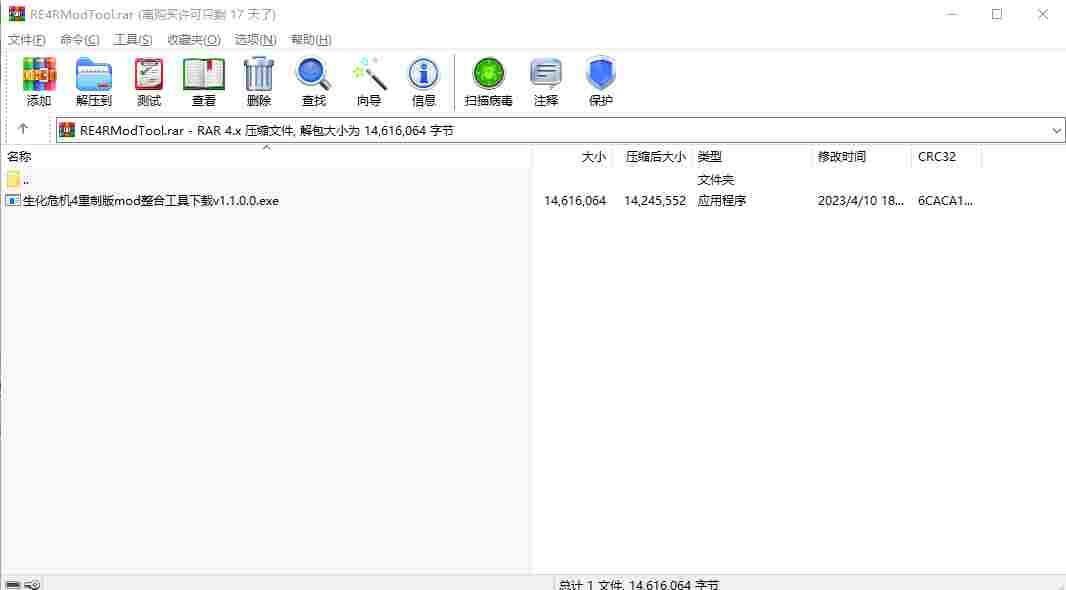Image resolution: width=1066 pixels, height=590 pixels.
Task: Select the 生化危机4重制版mod整合工具下载v1.1.0.0.exe file
Action: tap(151, 201)
